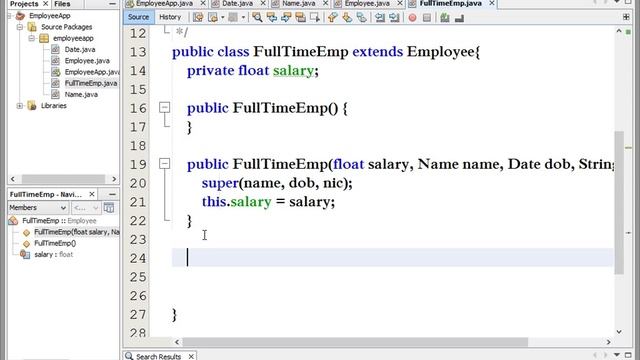The image size is (640, 360).
Task: Collapse code fold at line 19
Action: tap(164, 164)
